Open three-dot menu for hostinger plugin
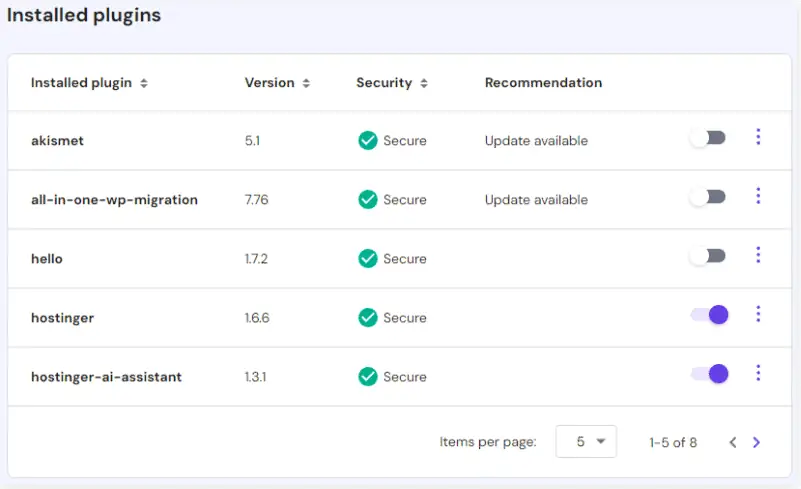 [758, 315]
